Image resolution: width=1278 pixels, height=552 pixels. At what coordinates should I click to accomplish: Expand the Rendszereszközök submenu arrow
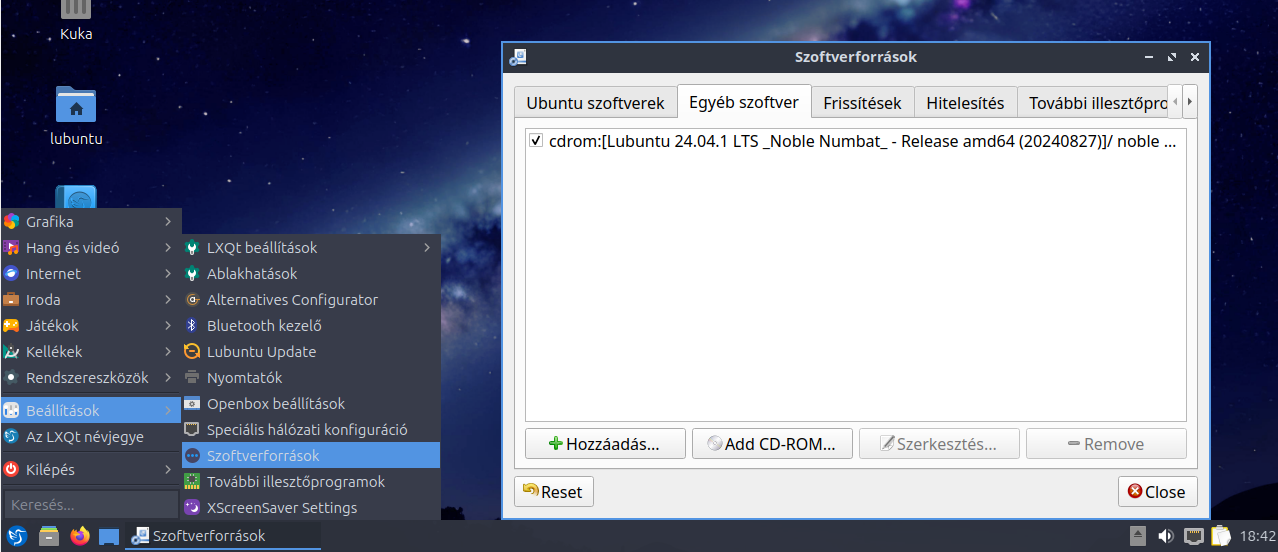(x=168, y=378)
